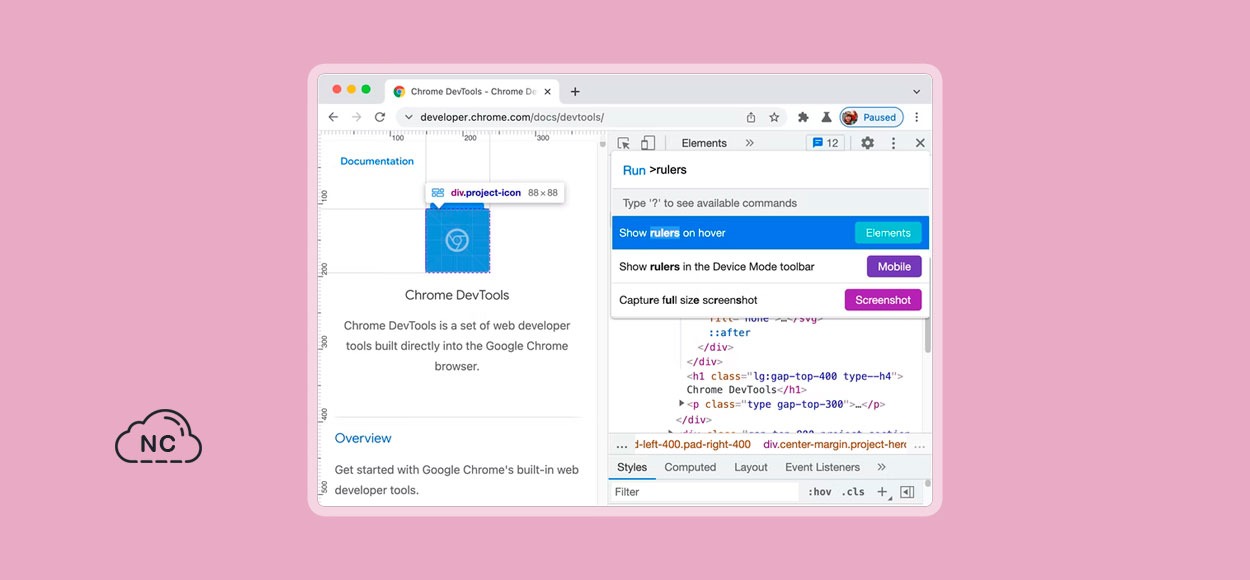Click the Elements badge

pos(888,233)
